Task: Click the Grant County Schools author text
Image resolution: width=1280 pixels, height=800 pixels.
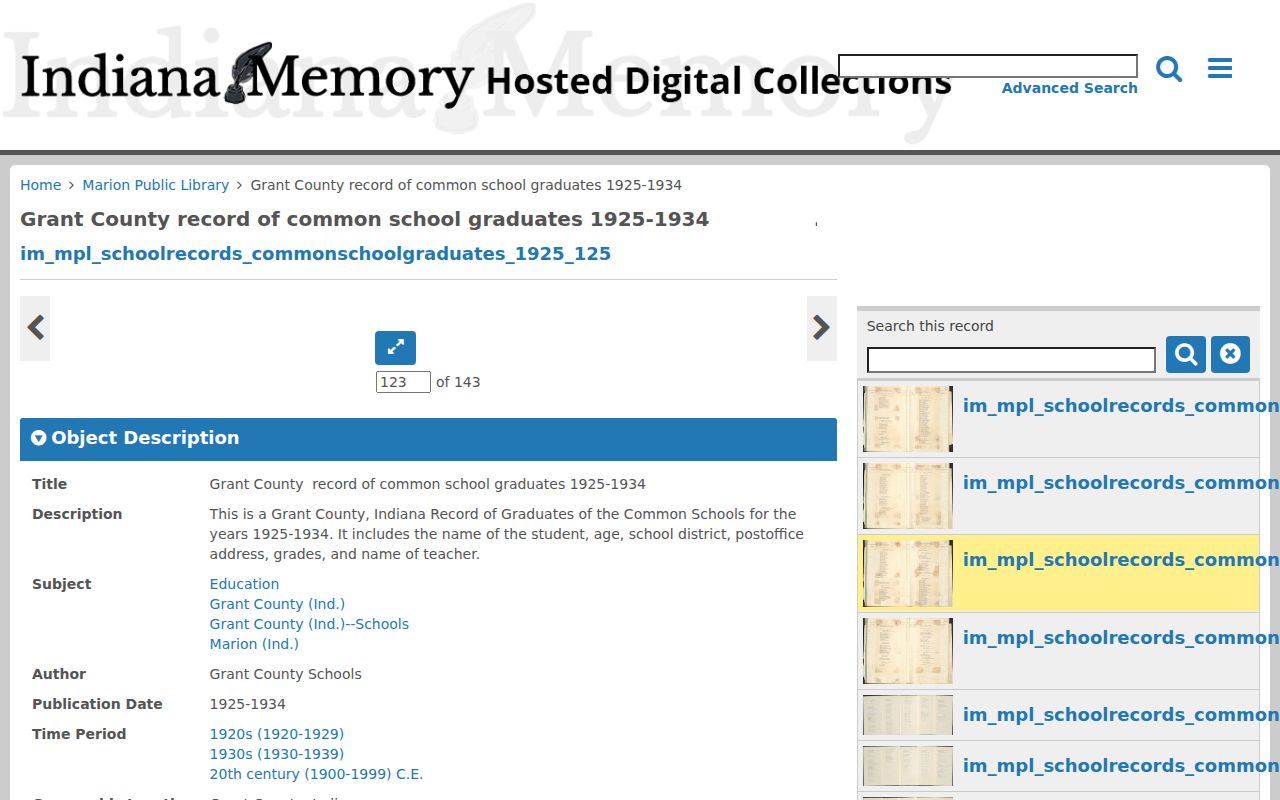Action: [x=285, y=674]
